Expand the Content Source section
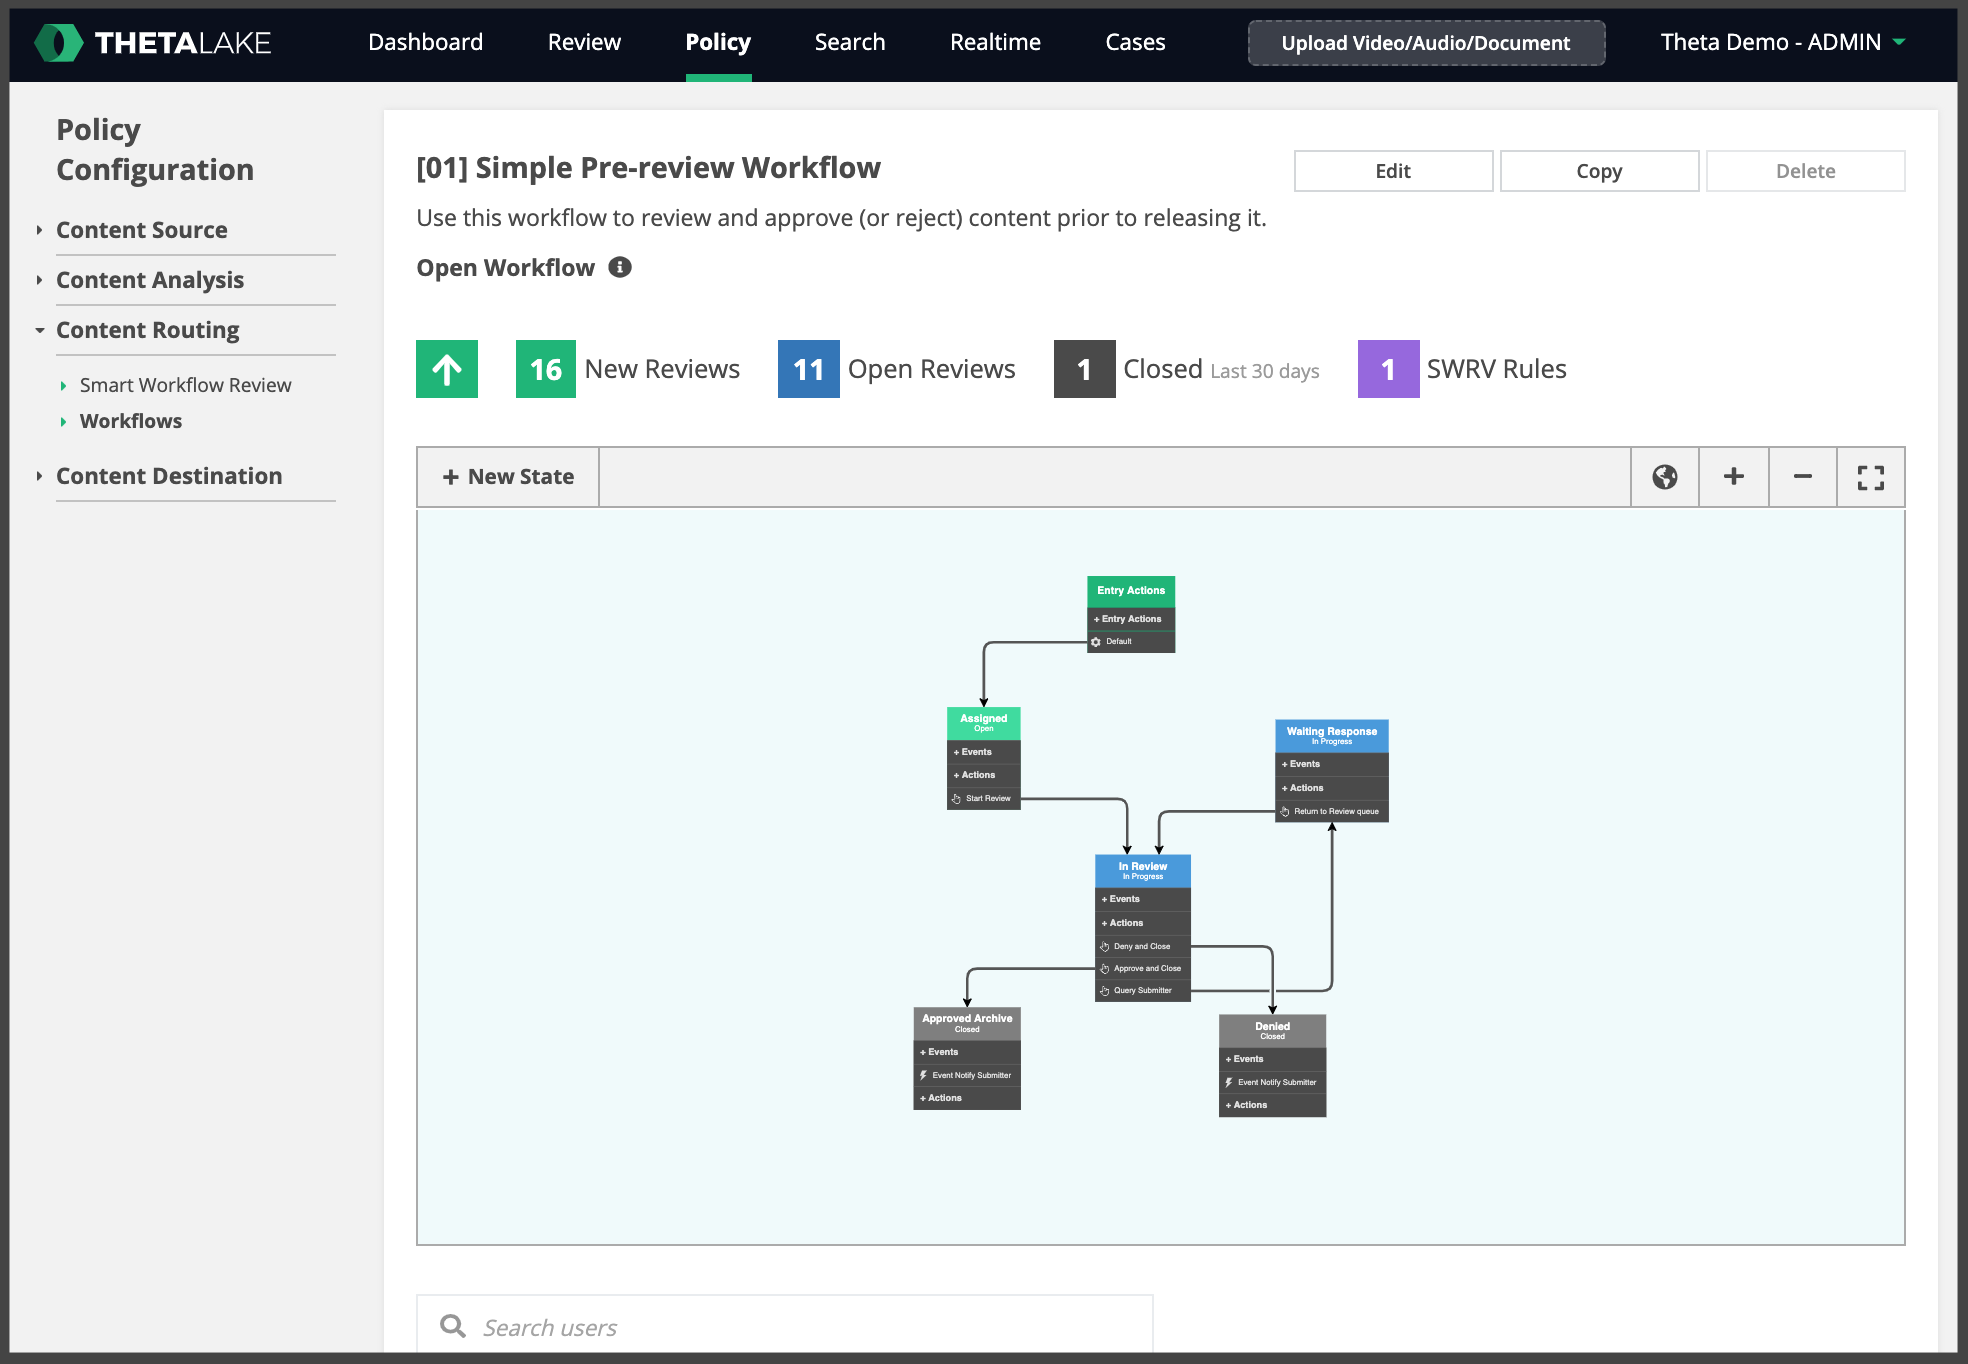Viewport: 1968px width, 1364px height. pos(142,230)
